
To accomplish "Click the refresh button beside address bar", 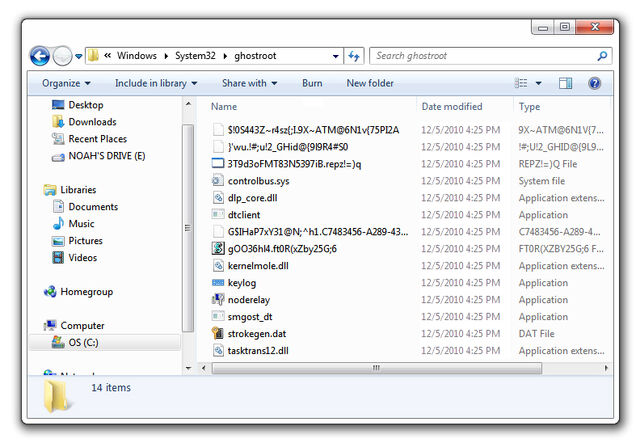I will [x=353, y=56].
